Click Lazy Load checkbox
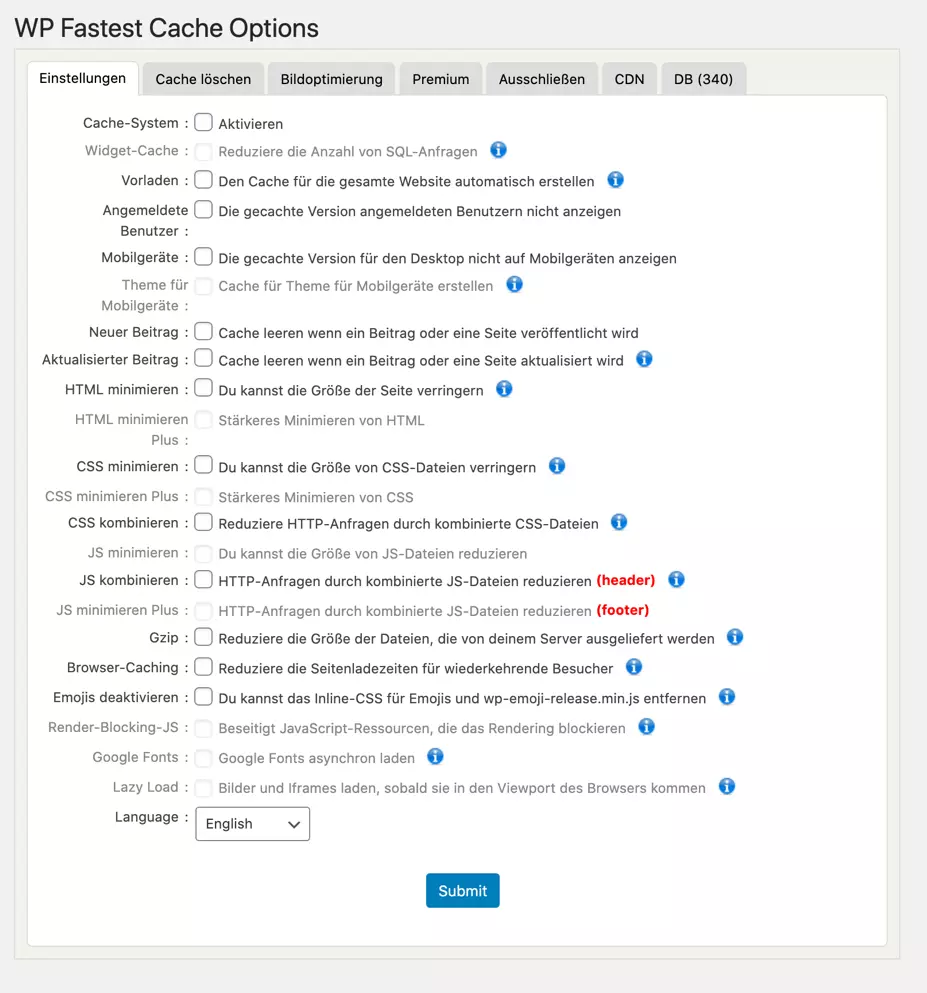The width and height of the screenshot is (927, 993). tap(203, 787)
